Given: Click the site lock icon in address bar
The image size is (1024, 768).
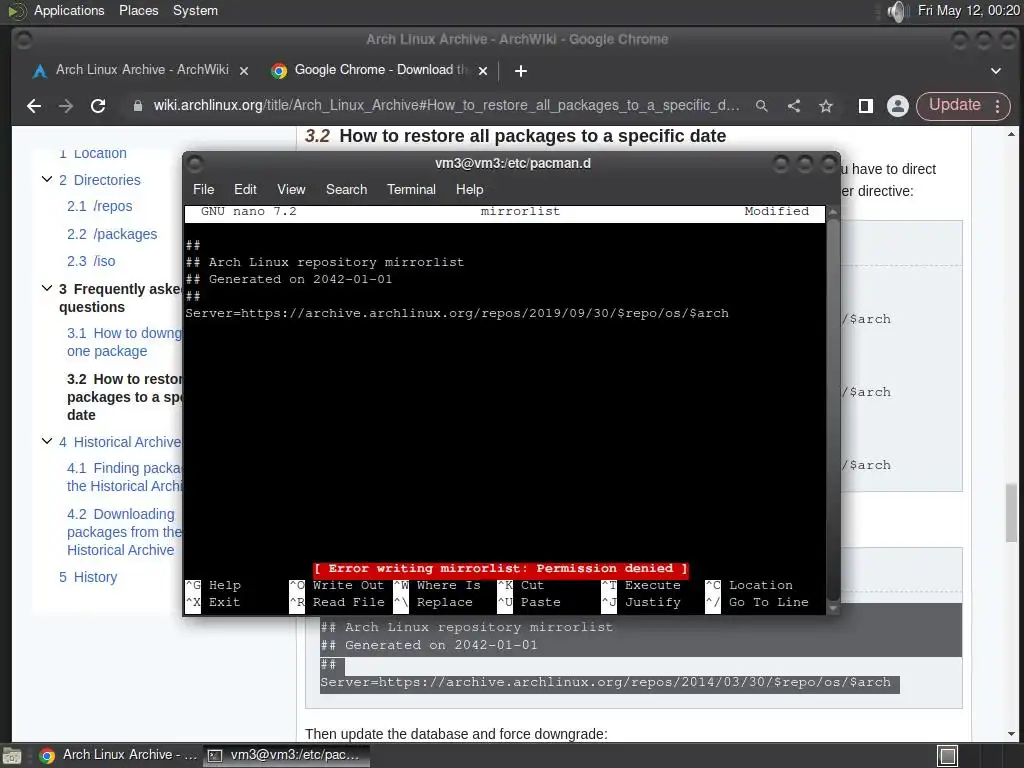Looking at the screenshot, I should [138, 106].
